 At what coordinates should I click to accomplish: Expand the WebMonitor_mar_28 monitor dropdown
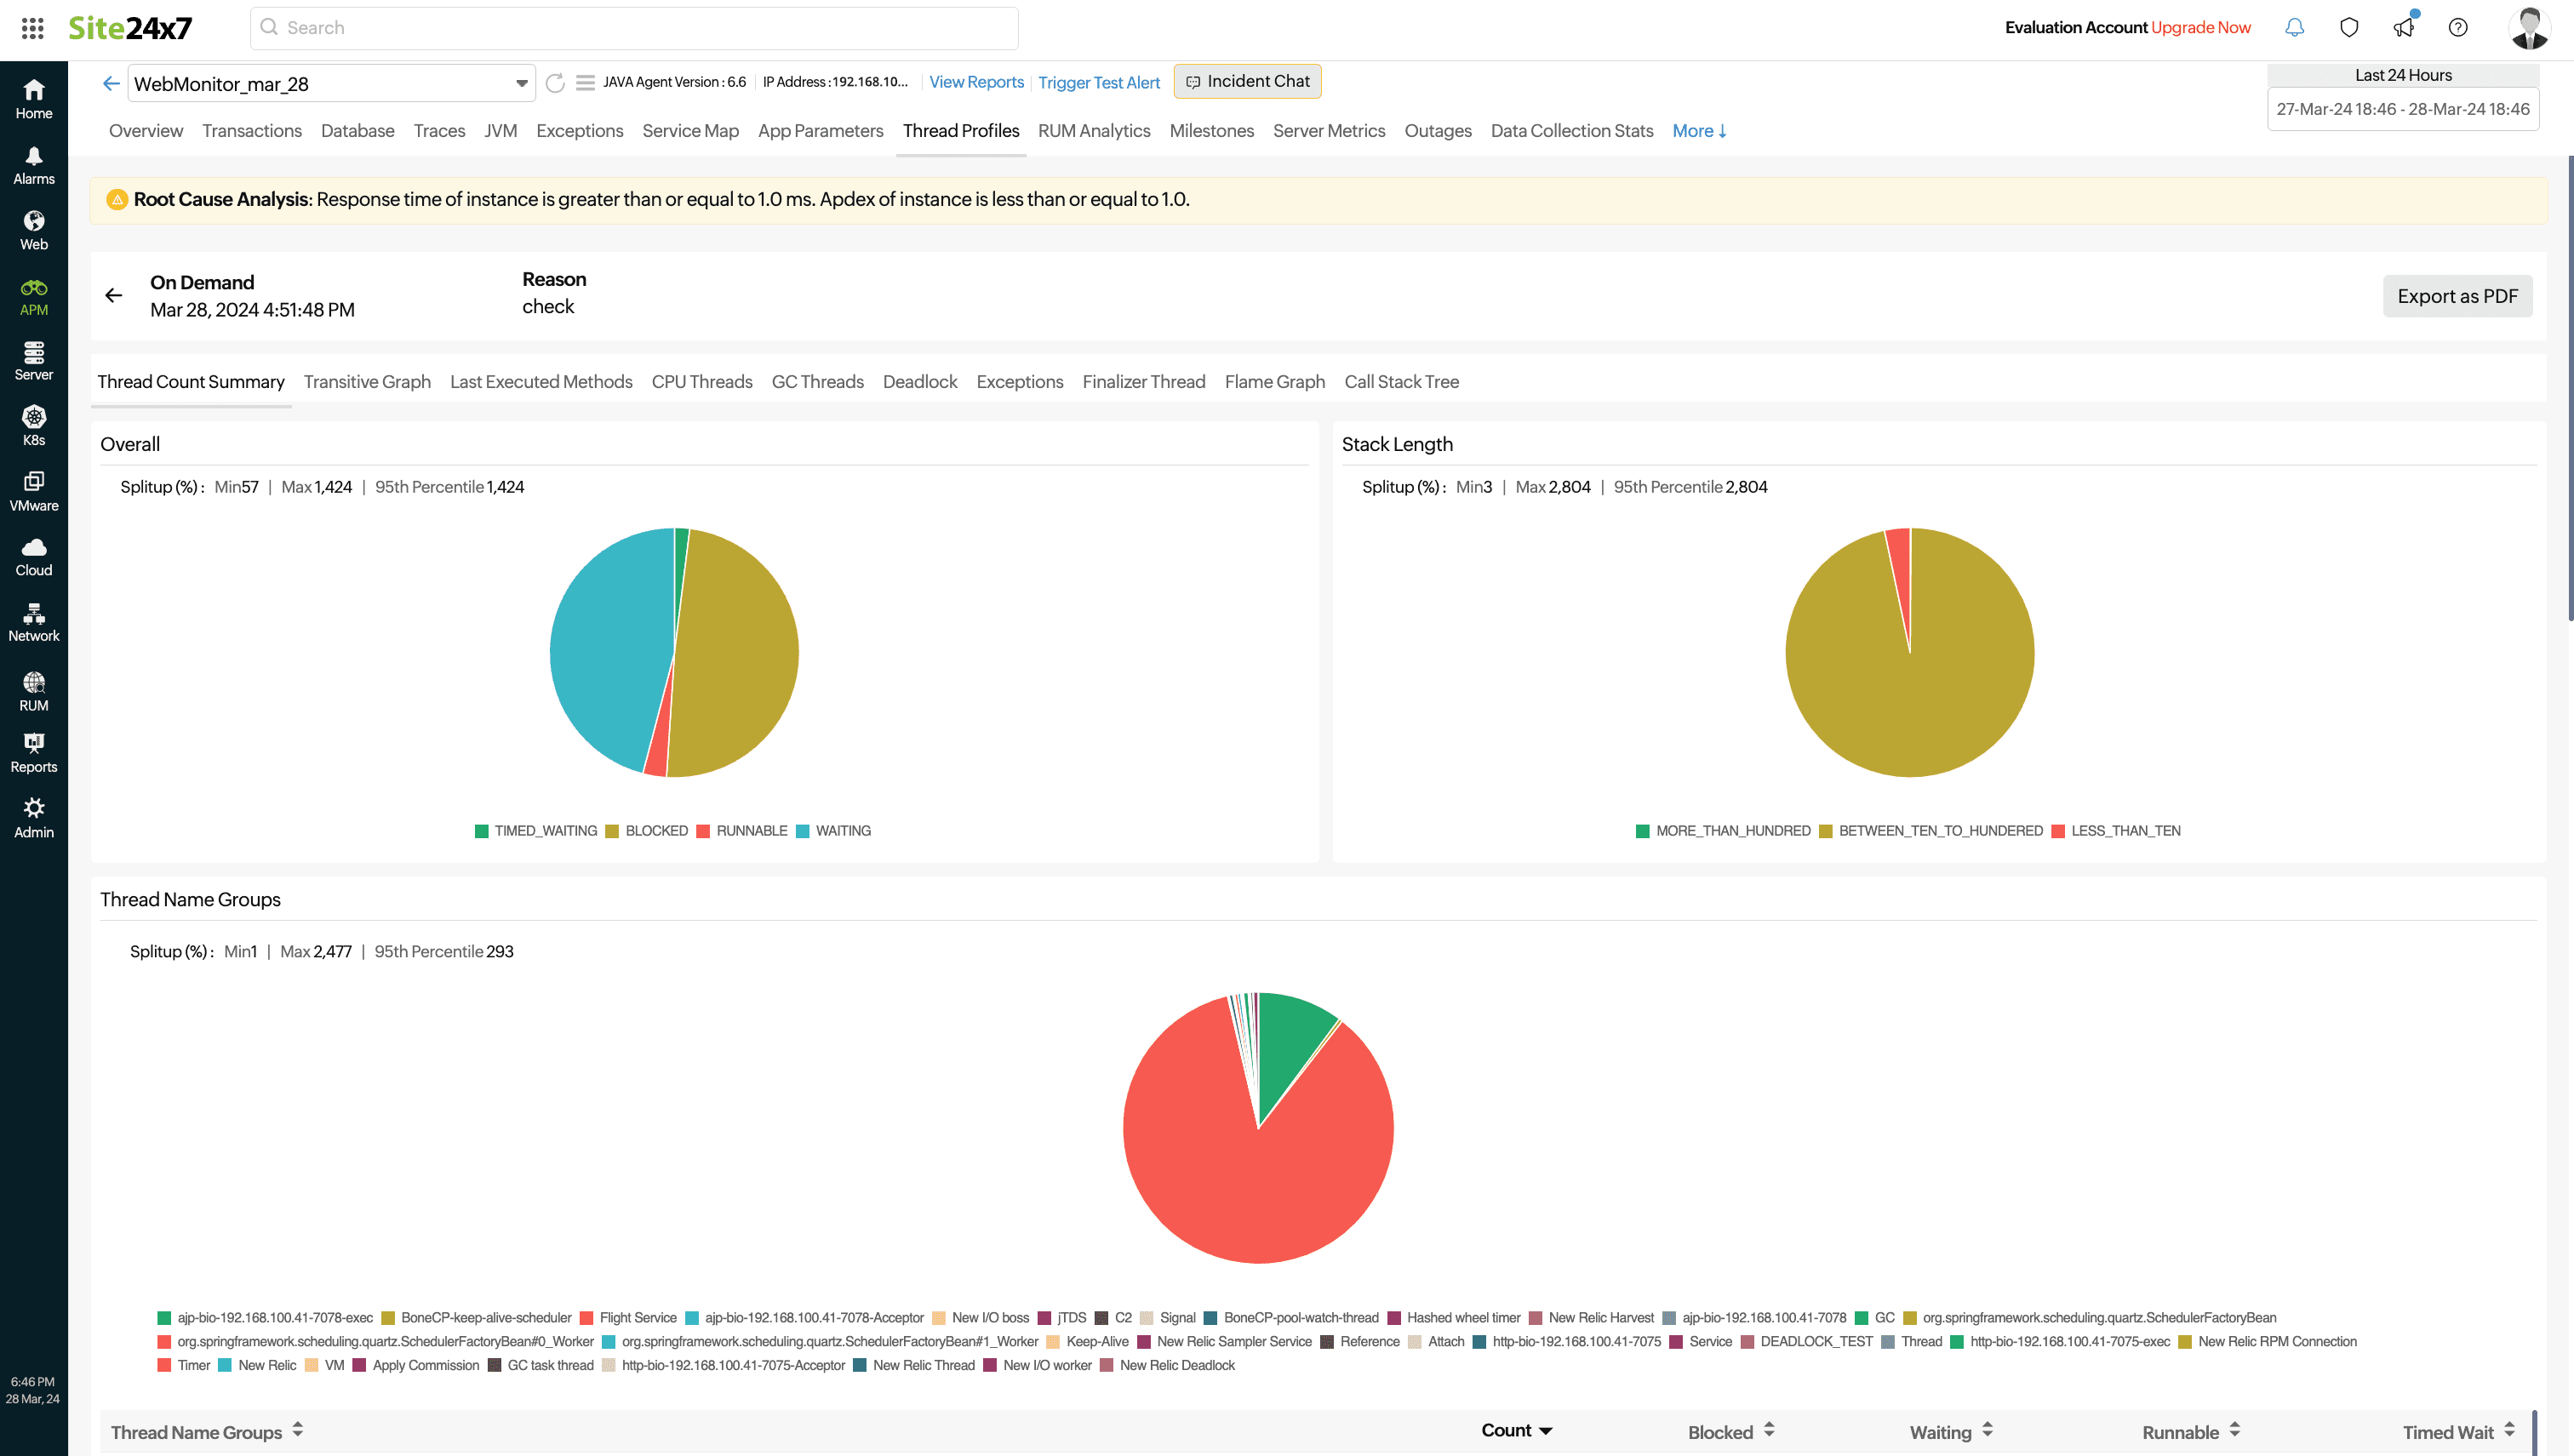(x=521, y=84)
